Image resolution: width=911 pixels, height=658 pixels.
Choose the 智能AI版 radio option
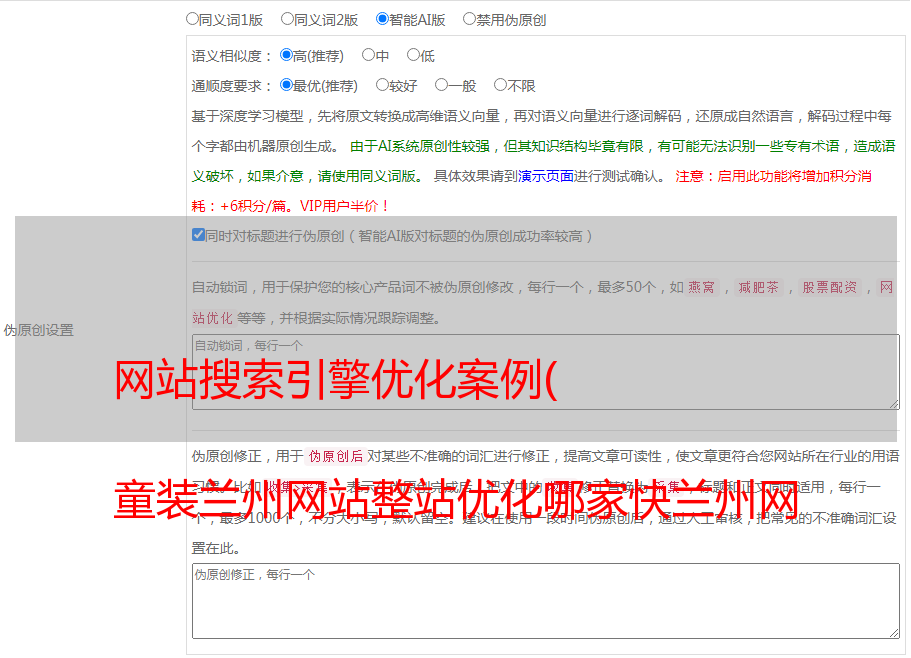click(x=382, y=19)
